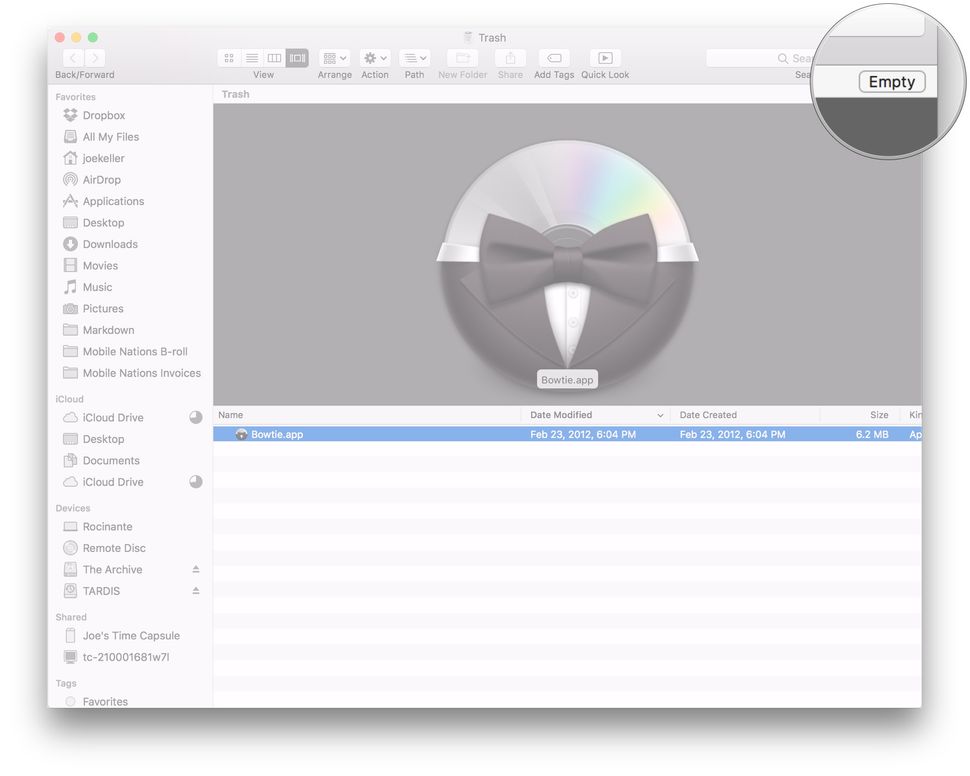Switch to list view in the toolbar
Screen dimensions: 970x776
pyautogui.click(x=251, y=58)
